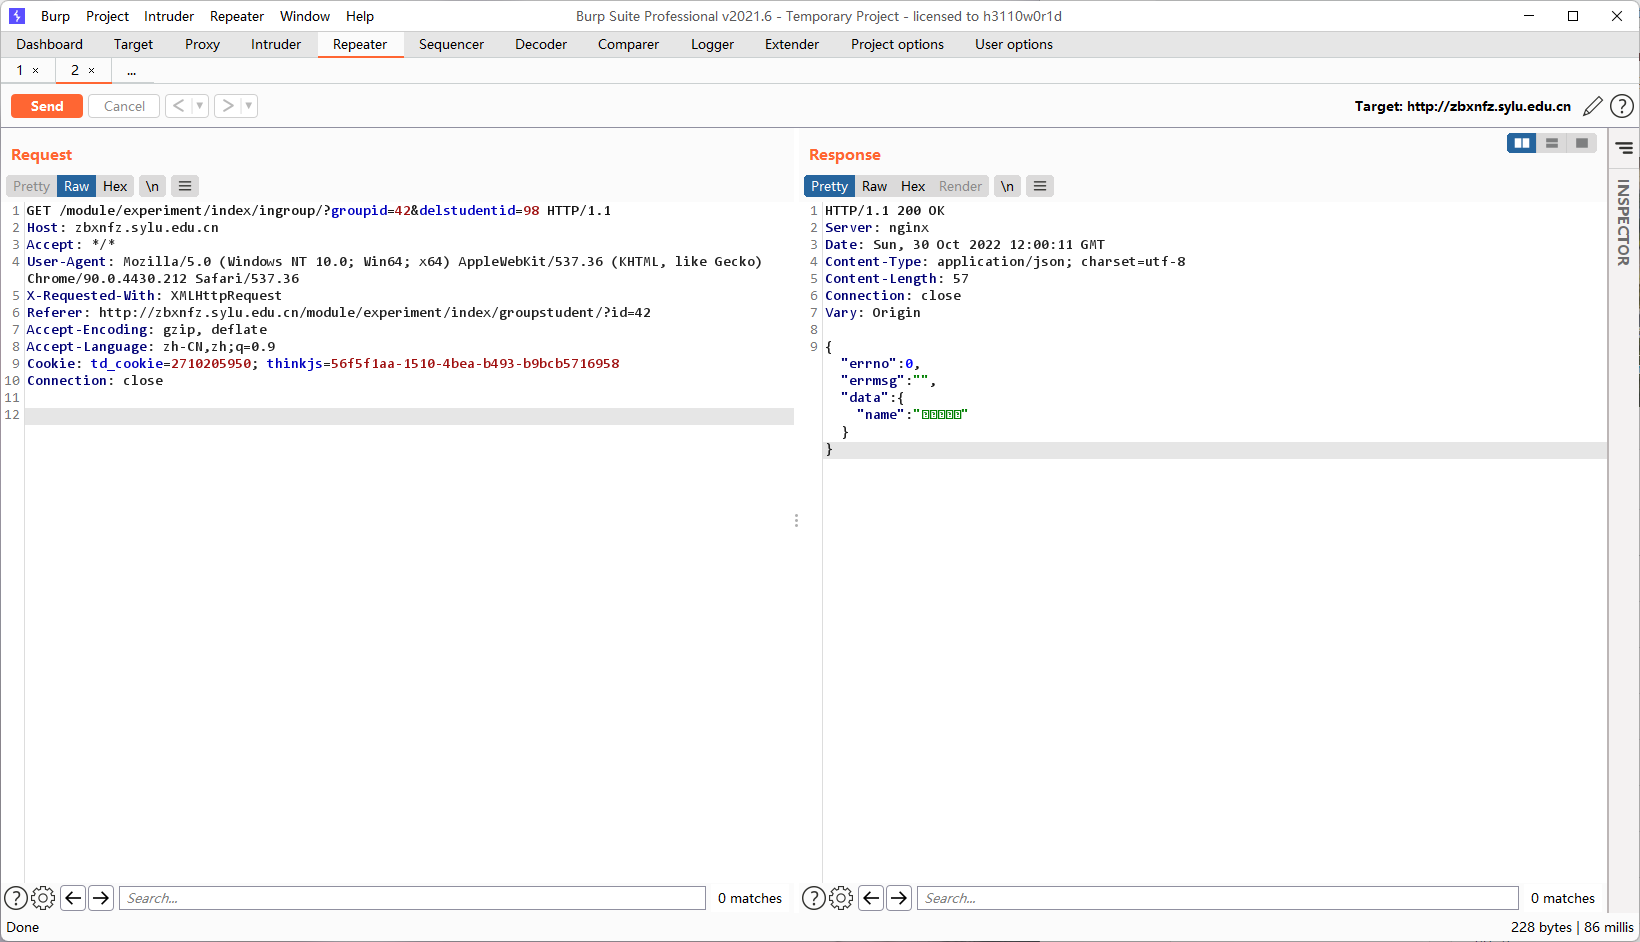1640x942 pixels.
Task: Focus the request search field
Action: click(x=413, y=898)
